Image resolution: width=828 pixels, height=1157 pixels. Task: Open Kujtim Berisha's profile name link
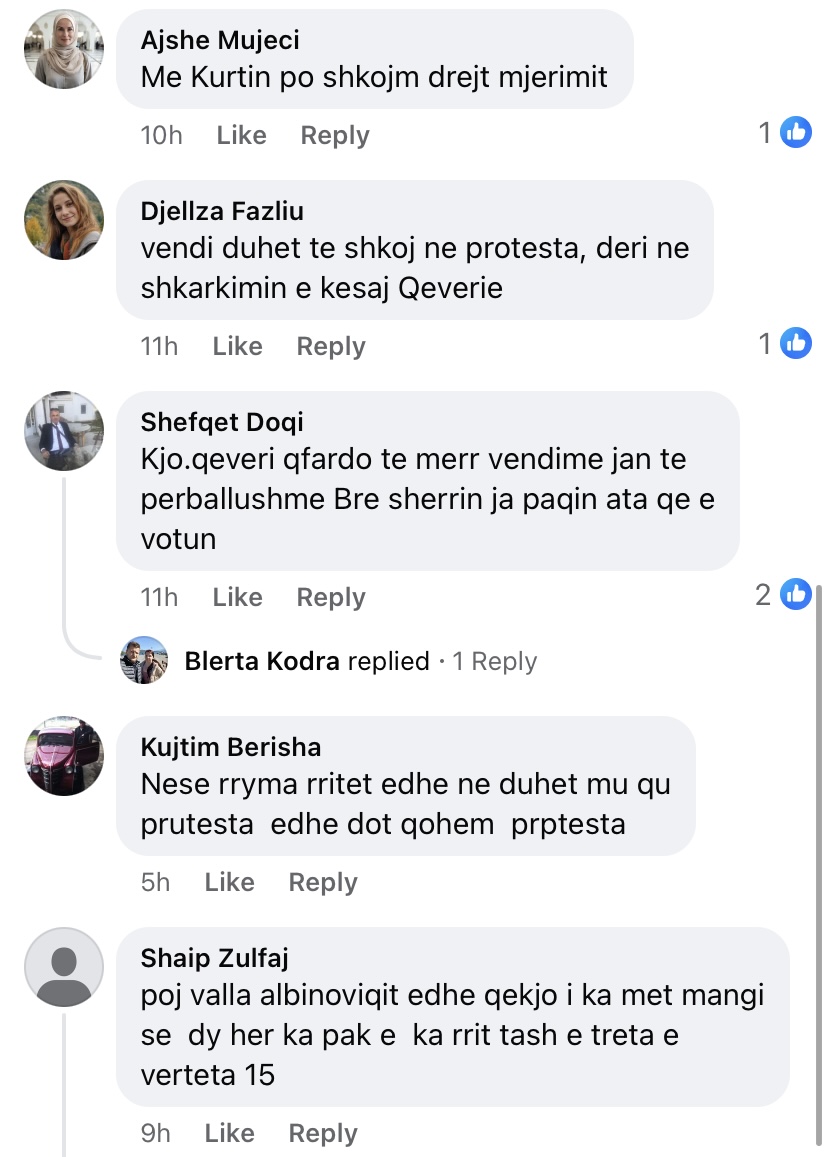[231, 747]
